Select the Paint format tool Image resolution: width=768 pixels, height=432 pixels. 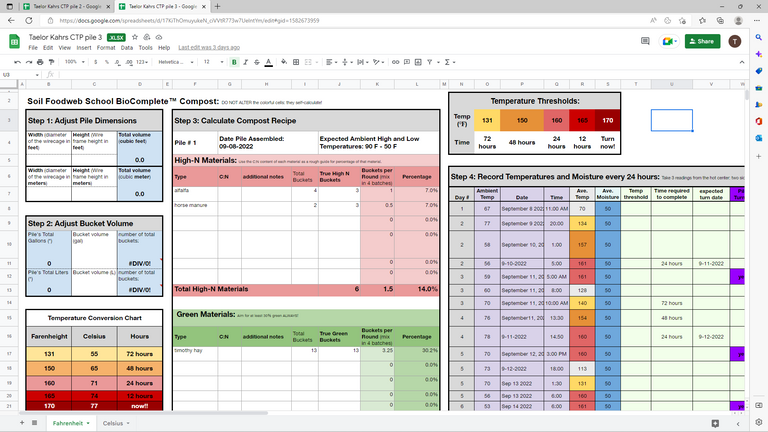[51, 62]
